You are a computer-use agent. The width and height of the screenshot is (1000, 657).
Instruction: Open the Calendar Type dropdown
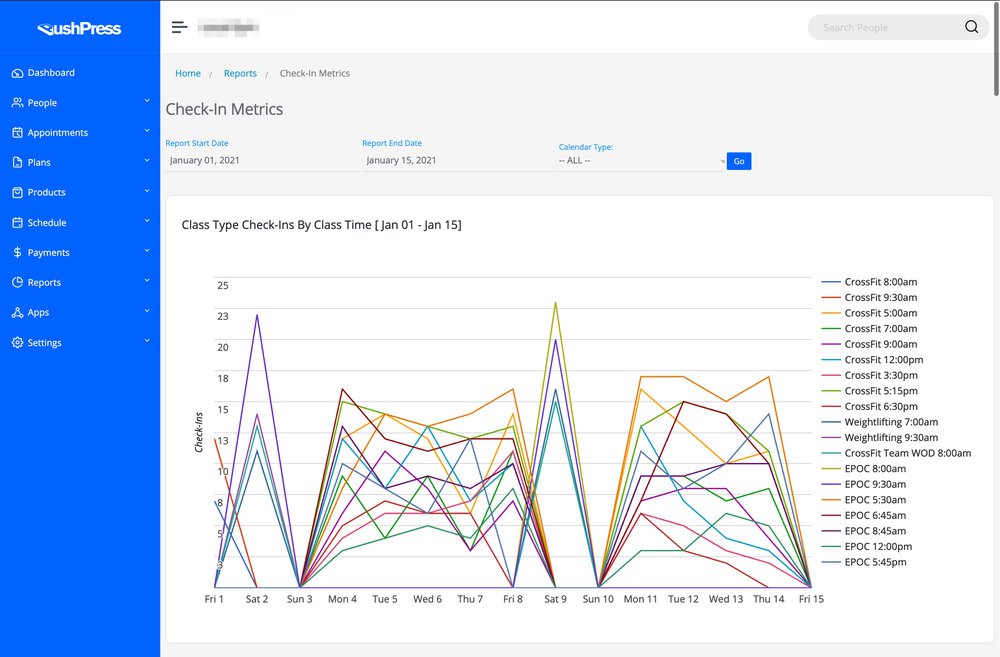pos(640,160)
